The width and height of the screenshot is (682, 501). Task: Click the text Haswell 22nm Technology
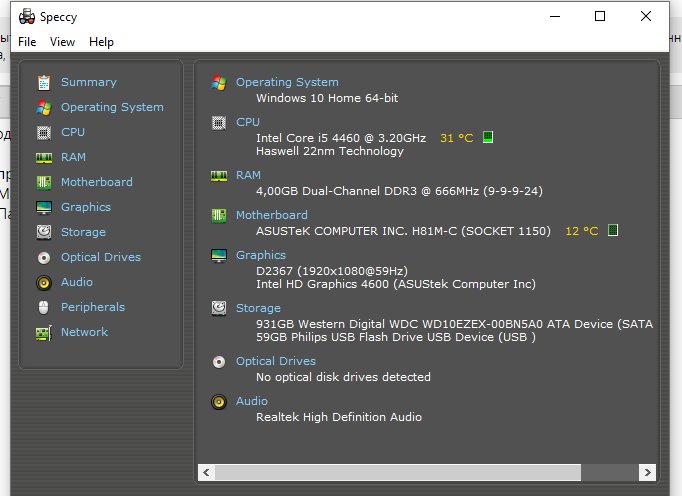330,151
